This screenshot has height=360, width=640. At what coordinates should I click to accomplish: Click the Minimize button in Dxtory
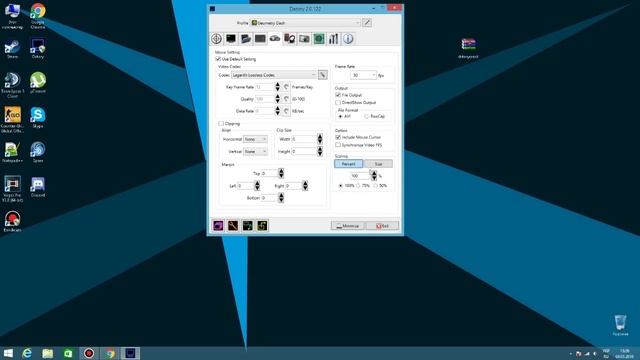[x=348, y=226]
